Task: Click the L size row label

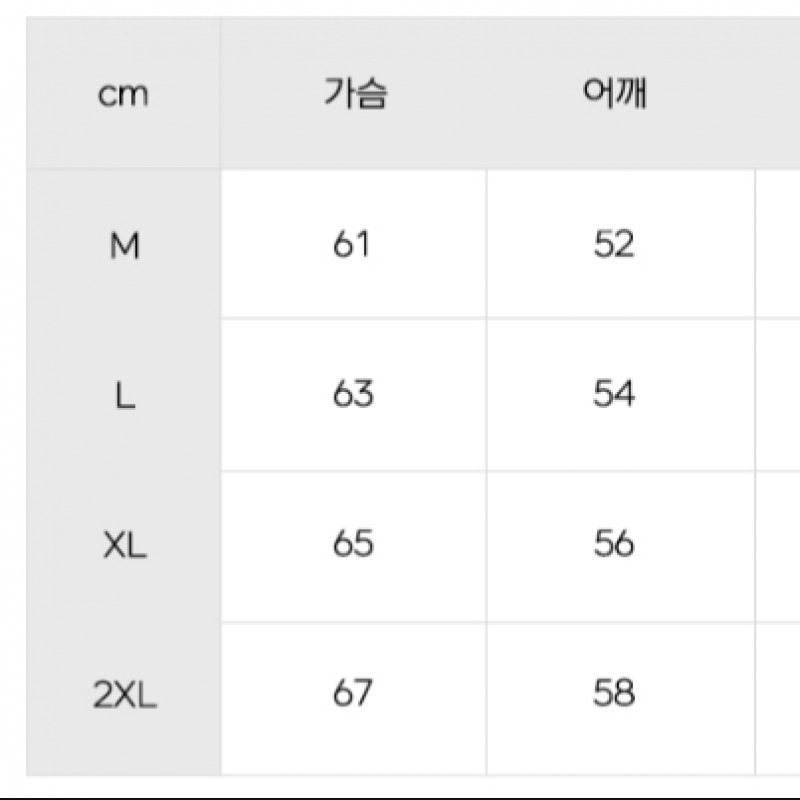Action: tap(123, 396)
